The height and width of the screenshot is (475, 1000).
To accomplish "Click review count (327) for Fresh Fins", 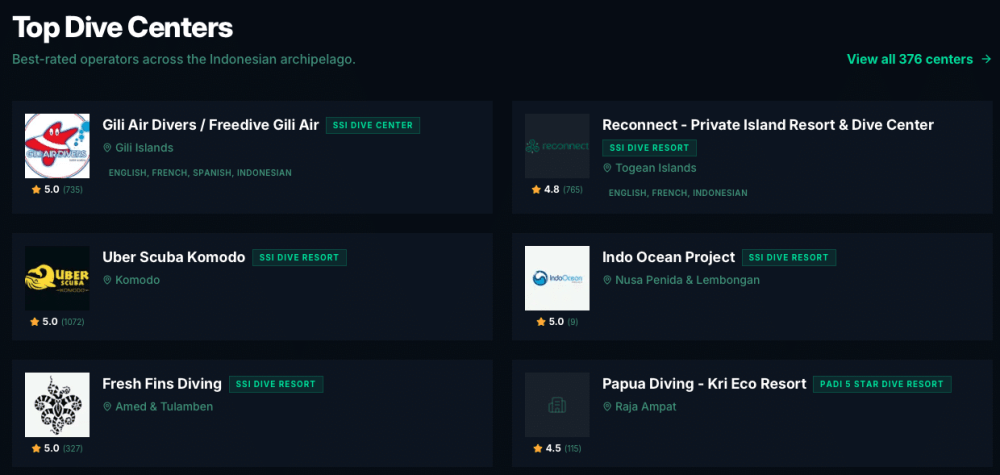I will 73,449.
